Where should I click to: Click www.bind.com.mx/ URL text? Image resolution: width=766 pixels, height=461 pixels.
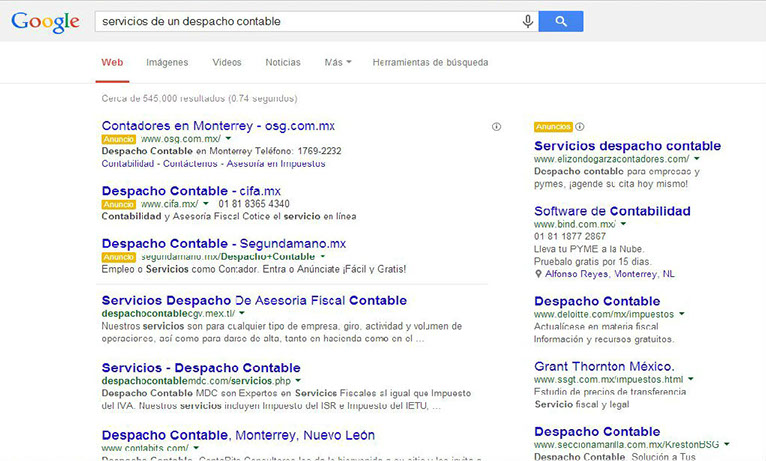[575, 224]
